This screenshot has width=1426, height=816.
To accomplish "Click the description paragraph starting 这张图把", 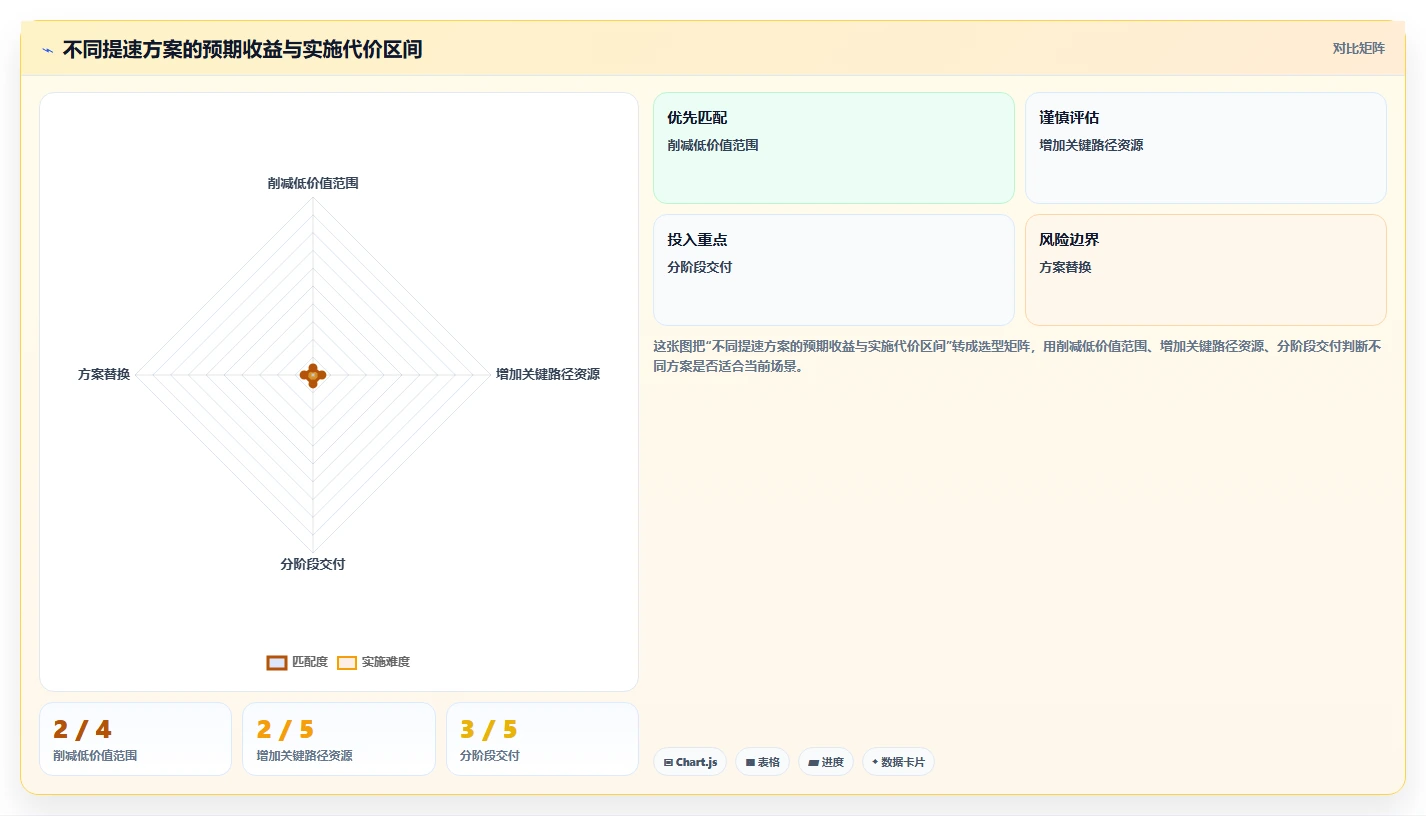I will pyautogui.click(x=1017, y=356).
